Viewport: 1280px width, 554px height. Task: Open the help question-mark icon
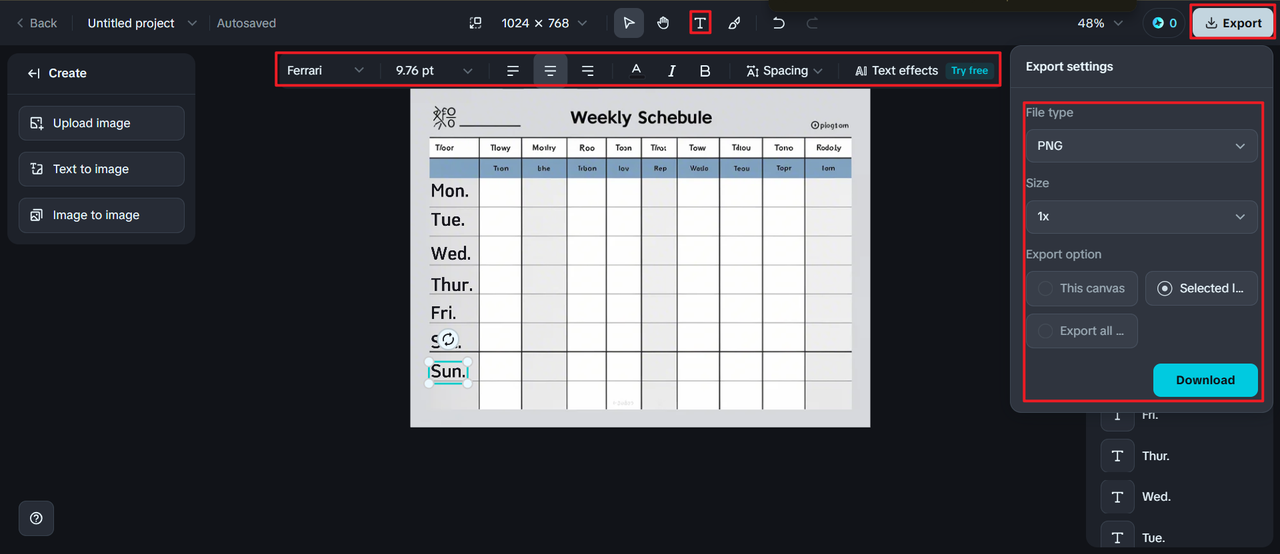pyautogui.click(x=36, y=518)
